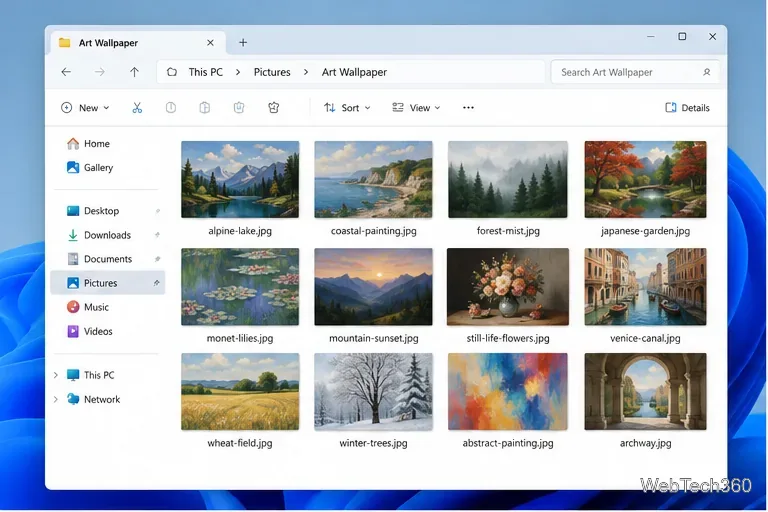The image size is (768, 512).
Task: Select the forest-mist.jpg thumbnail
Action: (508, 179)
